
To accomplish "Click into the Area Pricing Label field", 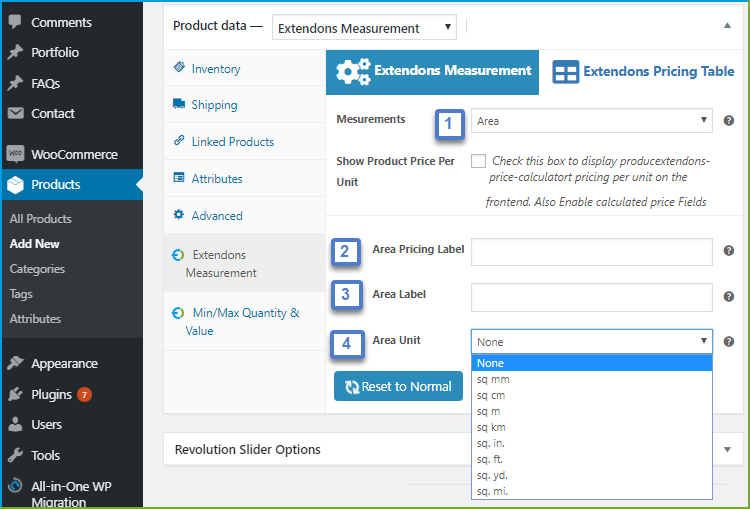I will point(592,252).
